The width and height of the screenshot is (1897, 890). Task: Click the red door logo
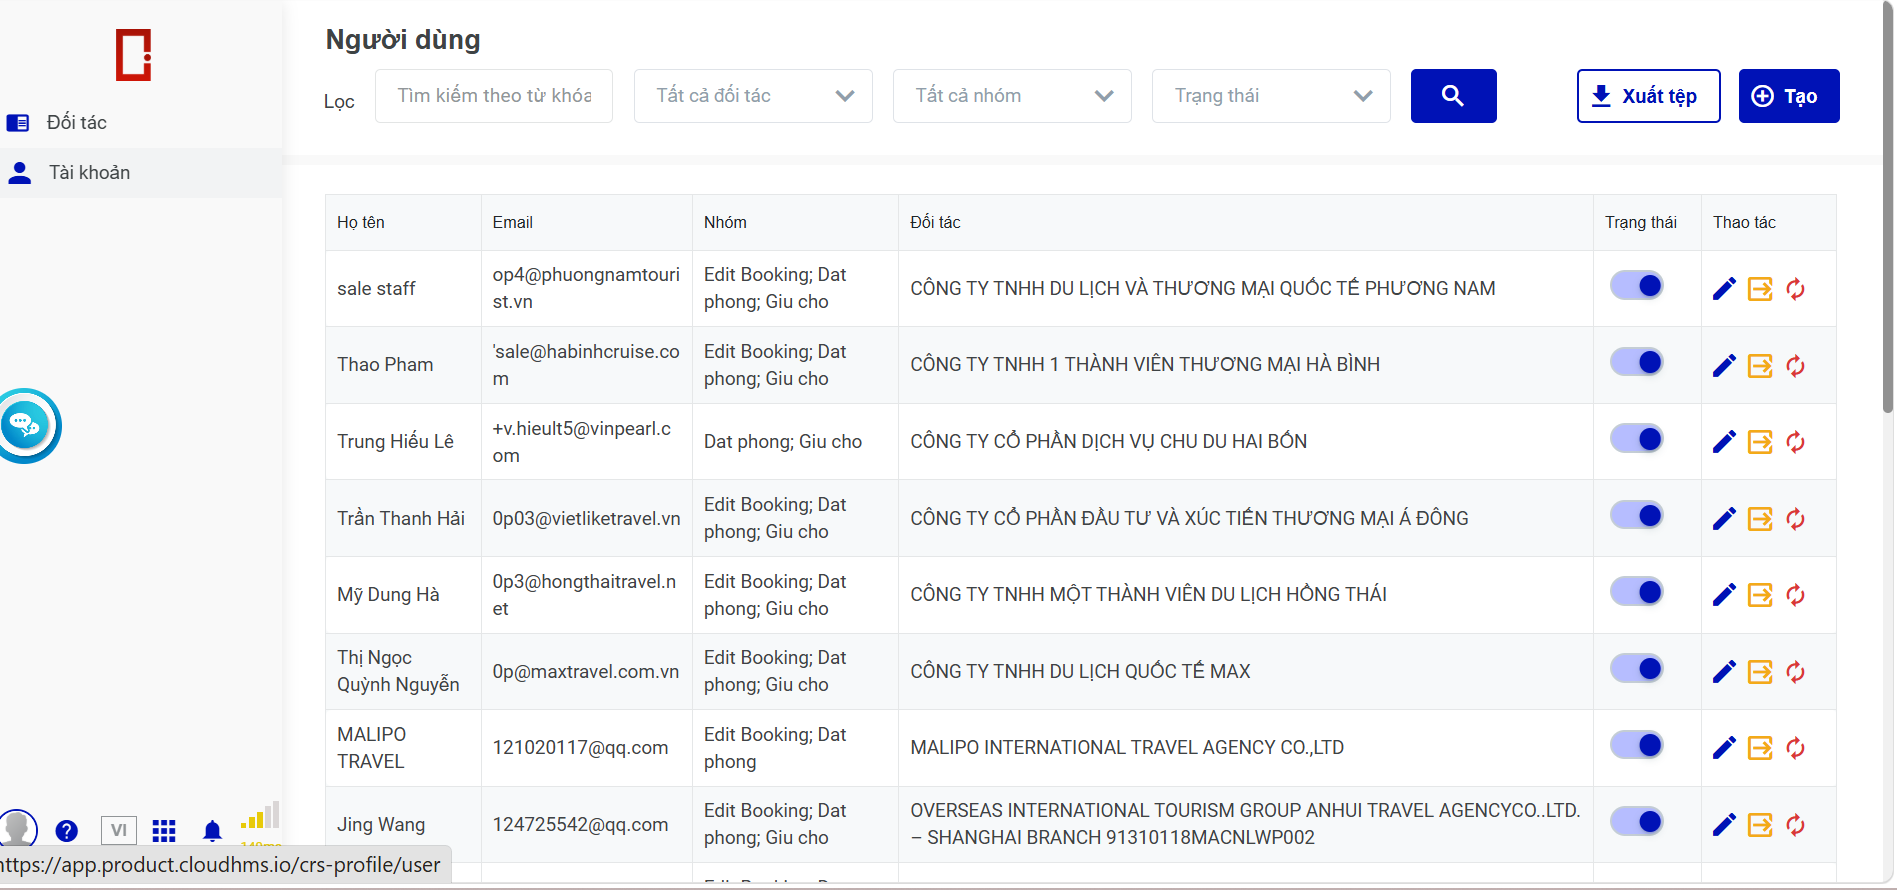(133, 55)
